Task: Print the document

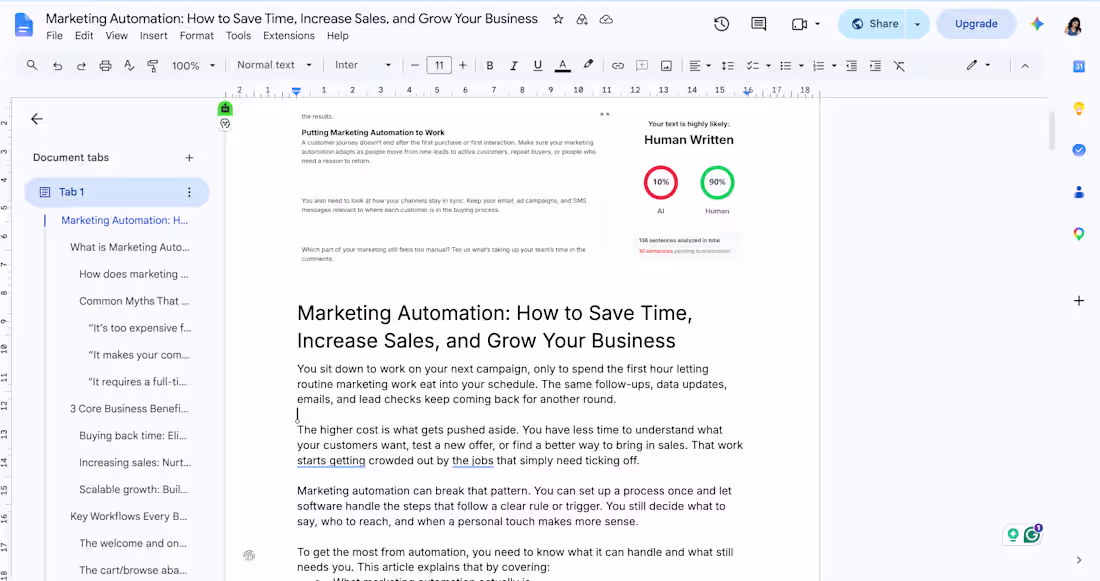Action: 105,65
